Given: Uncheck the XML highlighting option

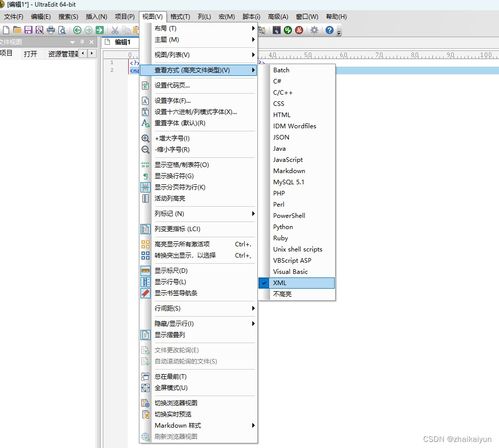Looking at the screenshot, I should tap(297, 283).
